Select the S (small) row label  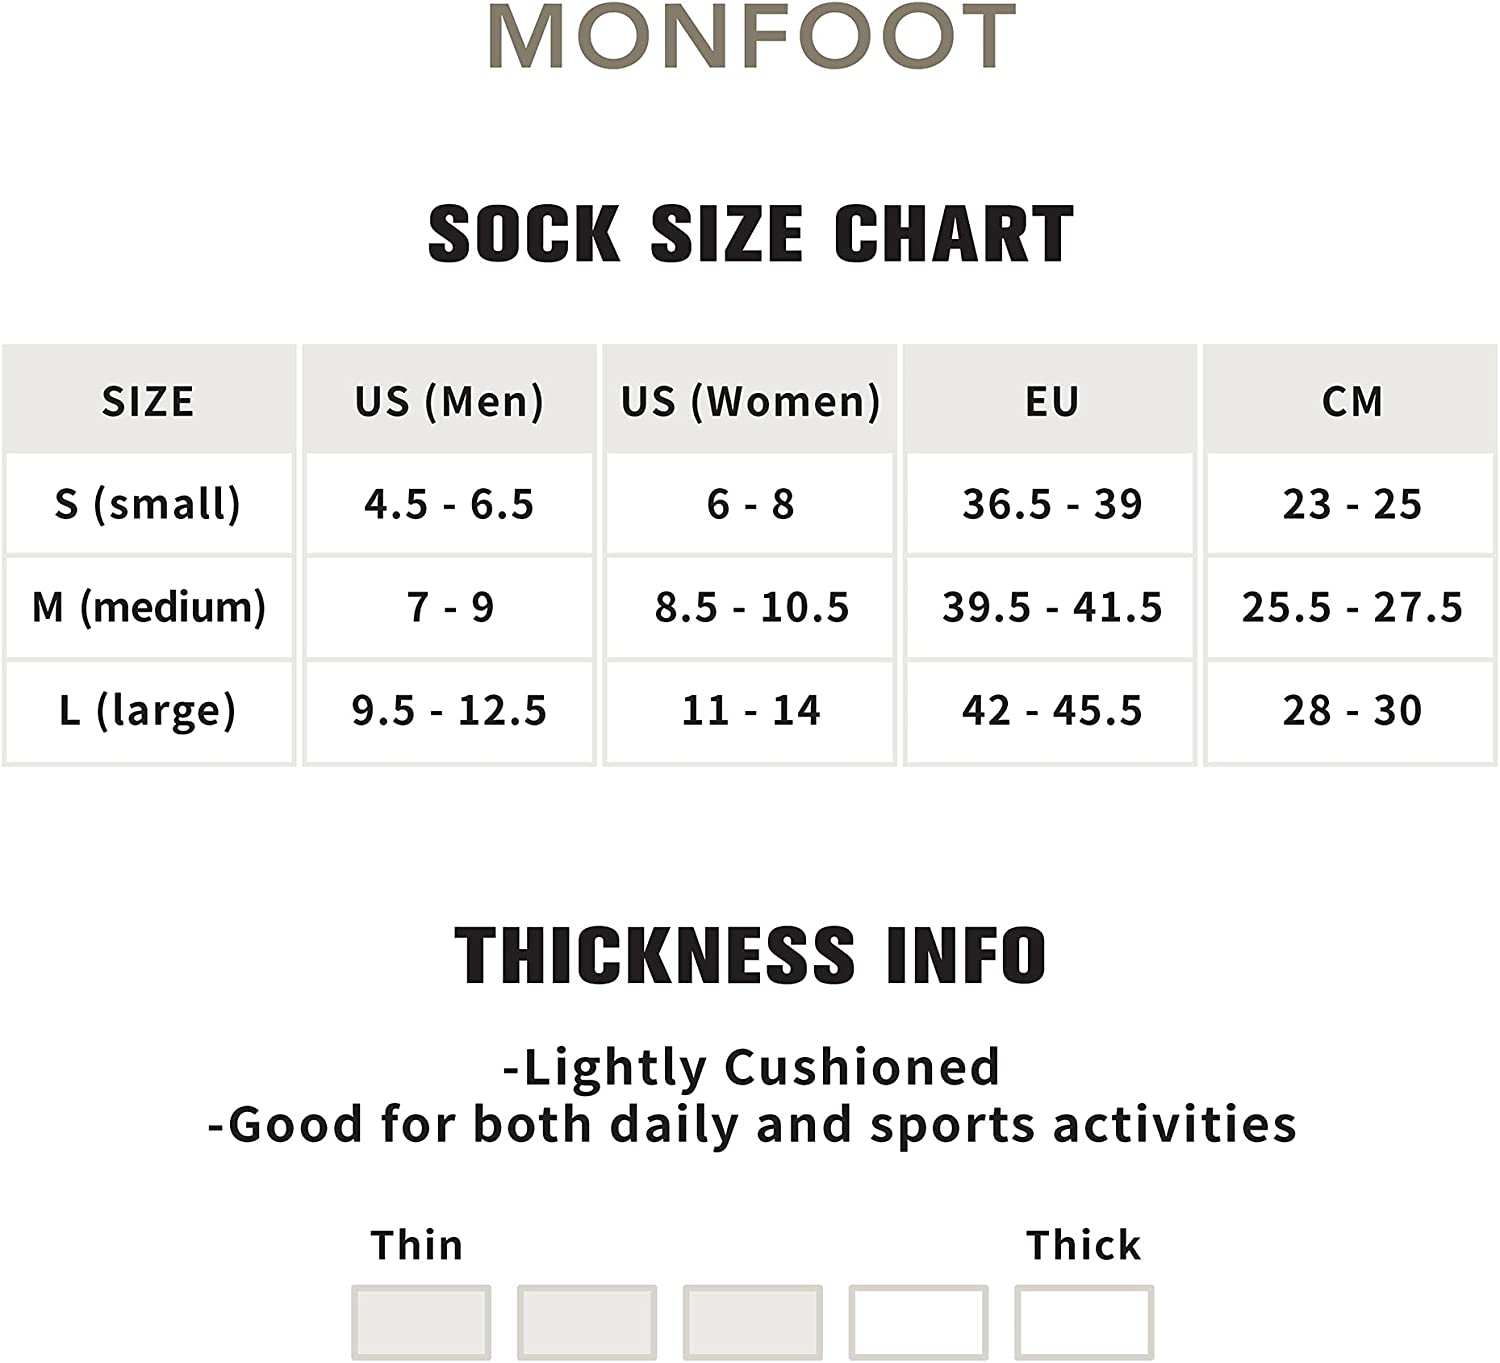148,504
